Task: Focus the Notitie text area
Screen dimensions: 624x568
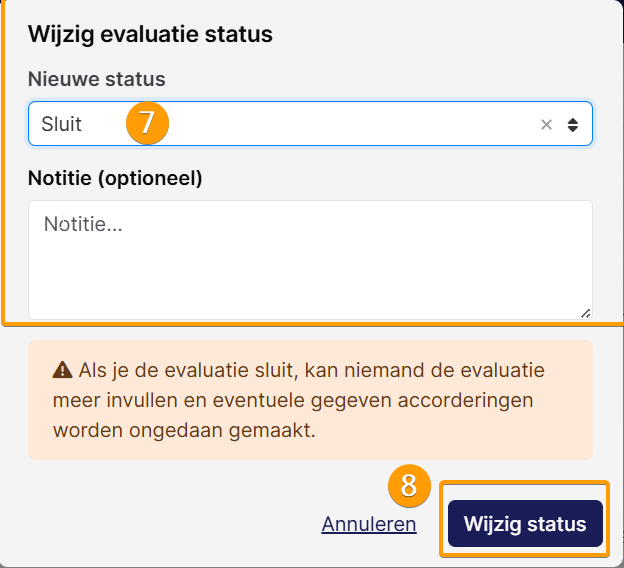Action: [310, 260]
